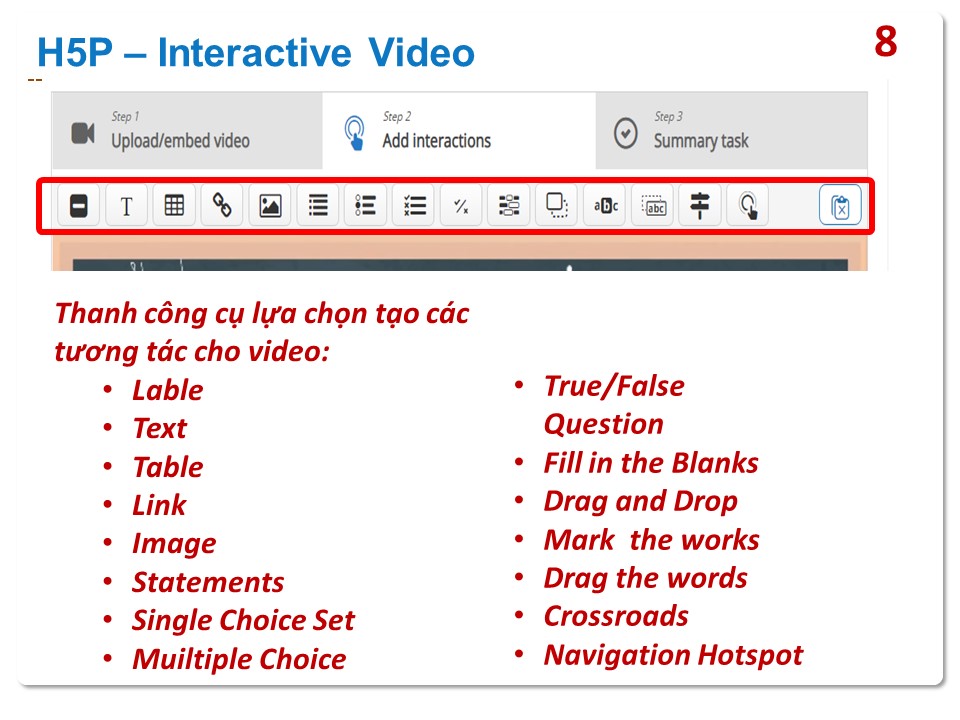Select the Drag the Words tool
This screenshot has height=720, width=960.
click(653, 206)
